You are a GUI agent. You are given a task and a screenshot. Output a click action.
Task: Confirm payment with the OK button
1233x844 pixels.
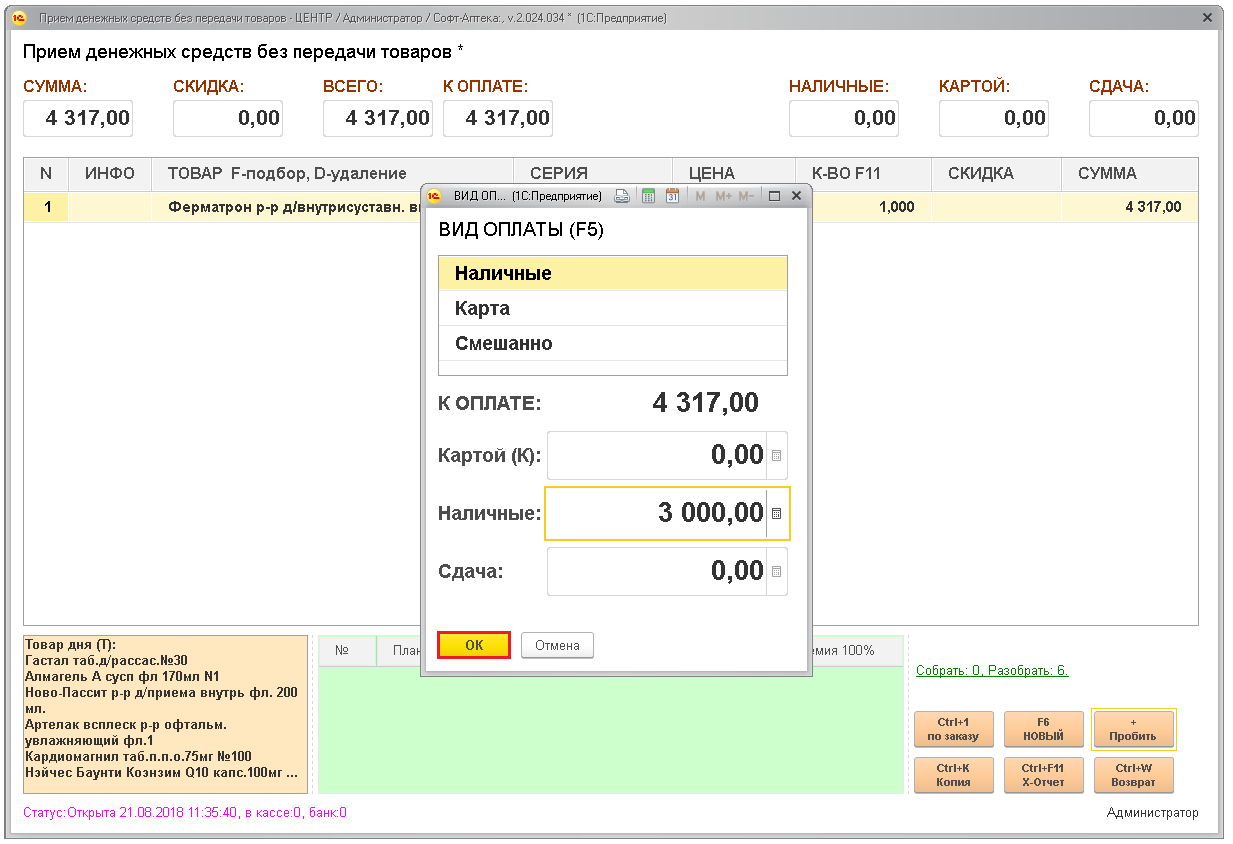click(x=474, y=645)
